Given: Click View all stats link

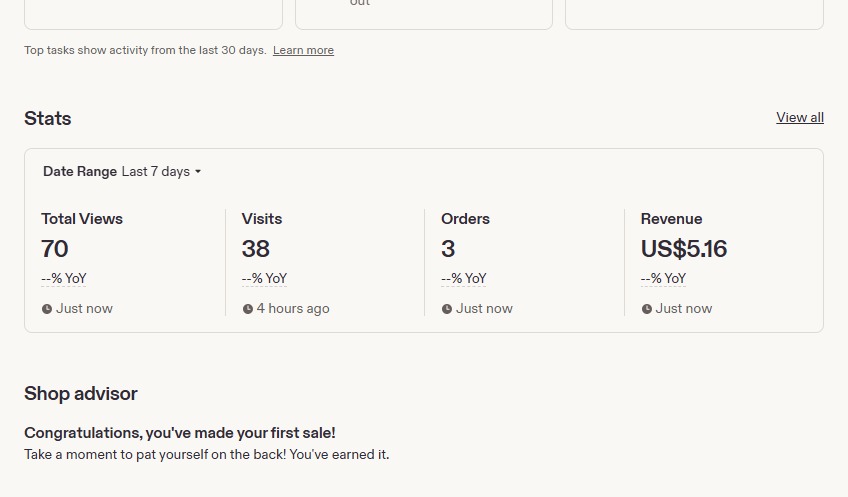Looking at the screenshot, I should click(800, 117).
